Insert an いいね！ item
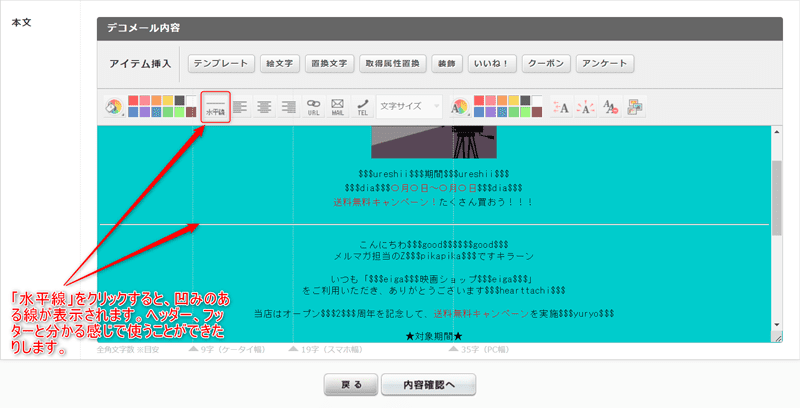Screen dimensions: 800x408 click(x=492, y=64)
